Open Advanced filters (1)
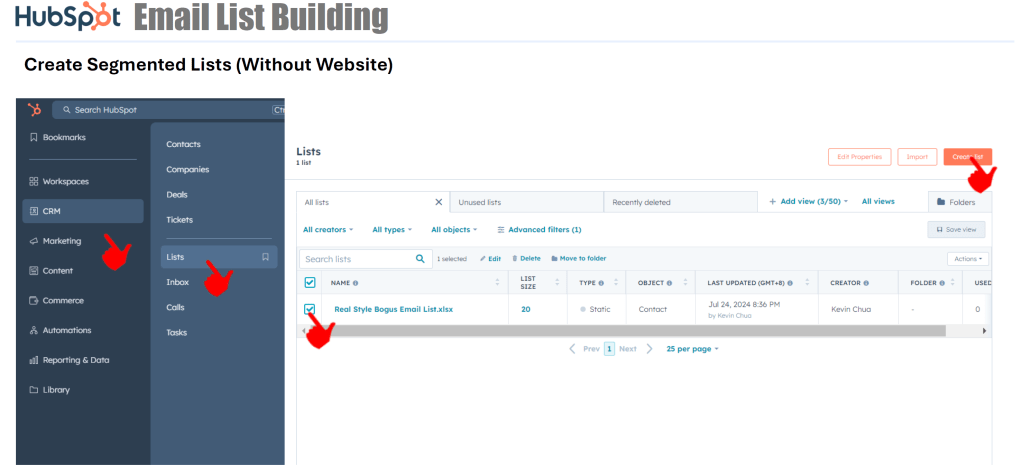Viewport: 1022px width, 476px height. pos(539,230)
